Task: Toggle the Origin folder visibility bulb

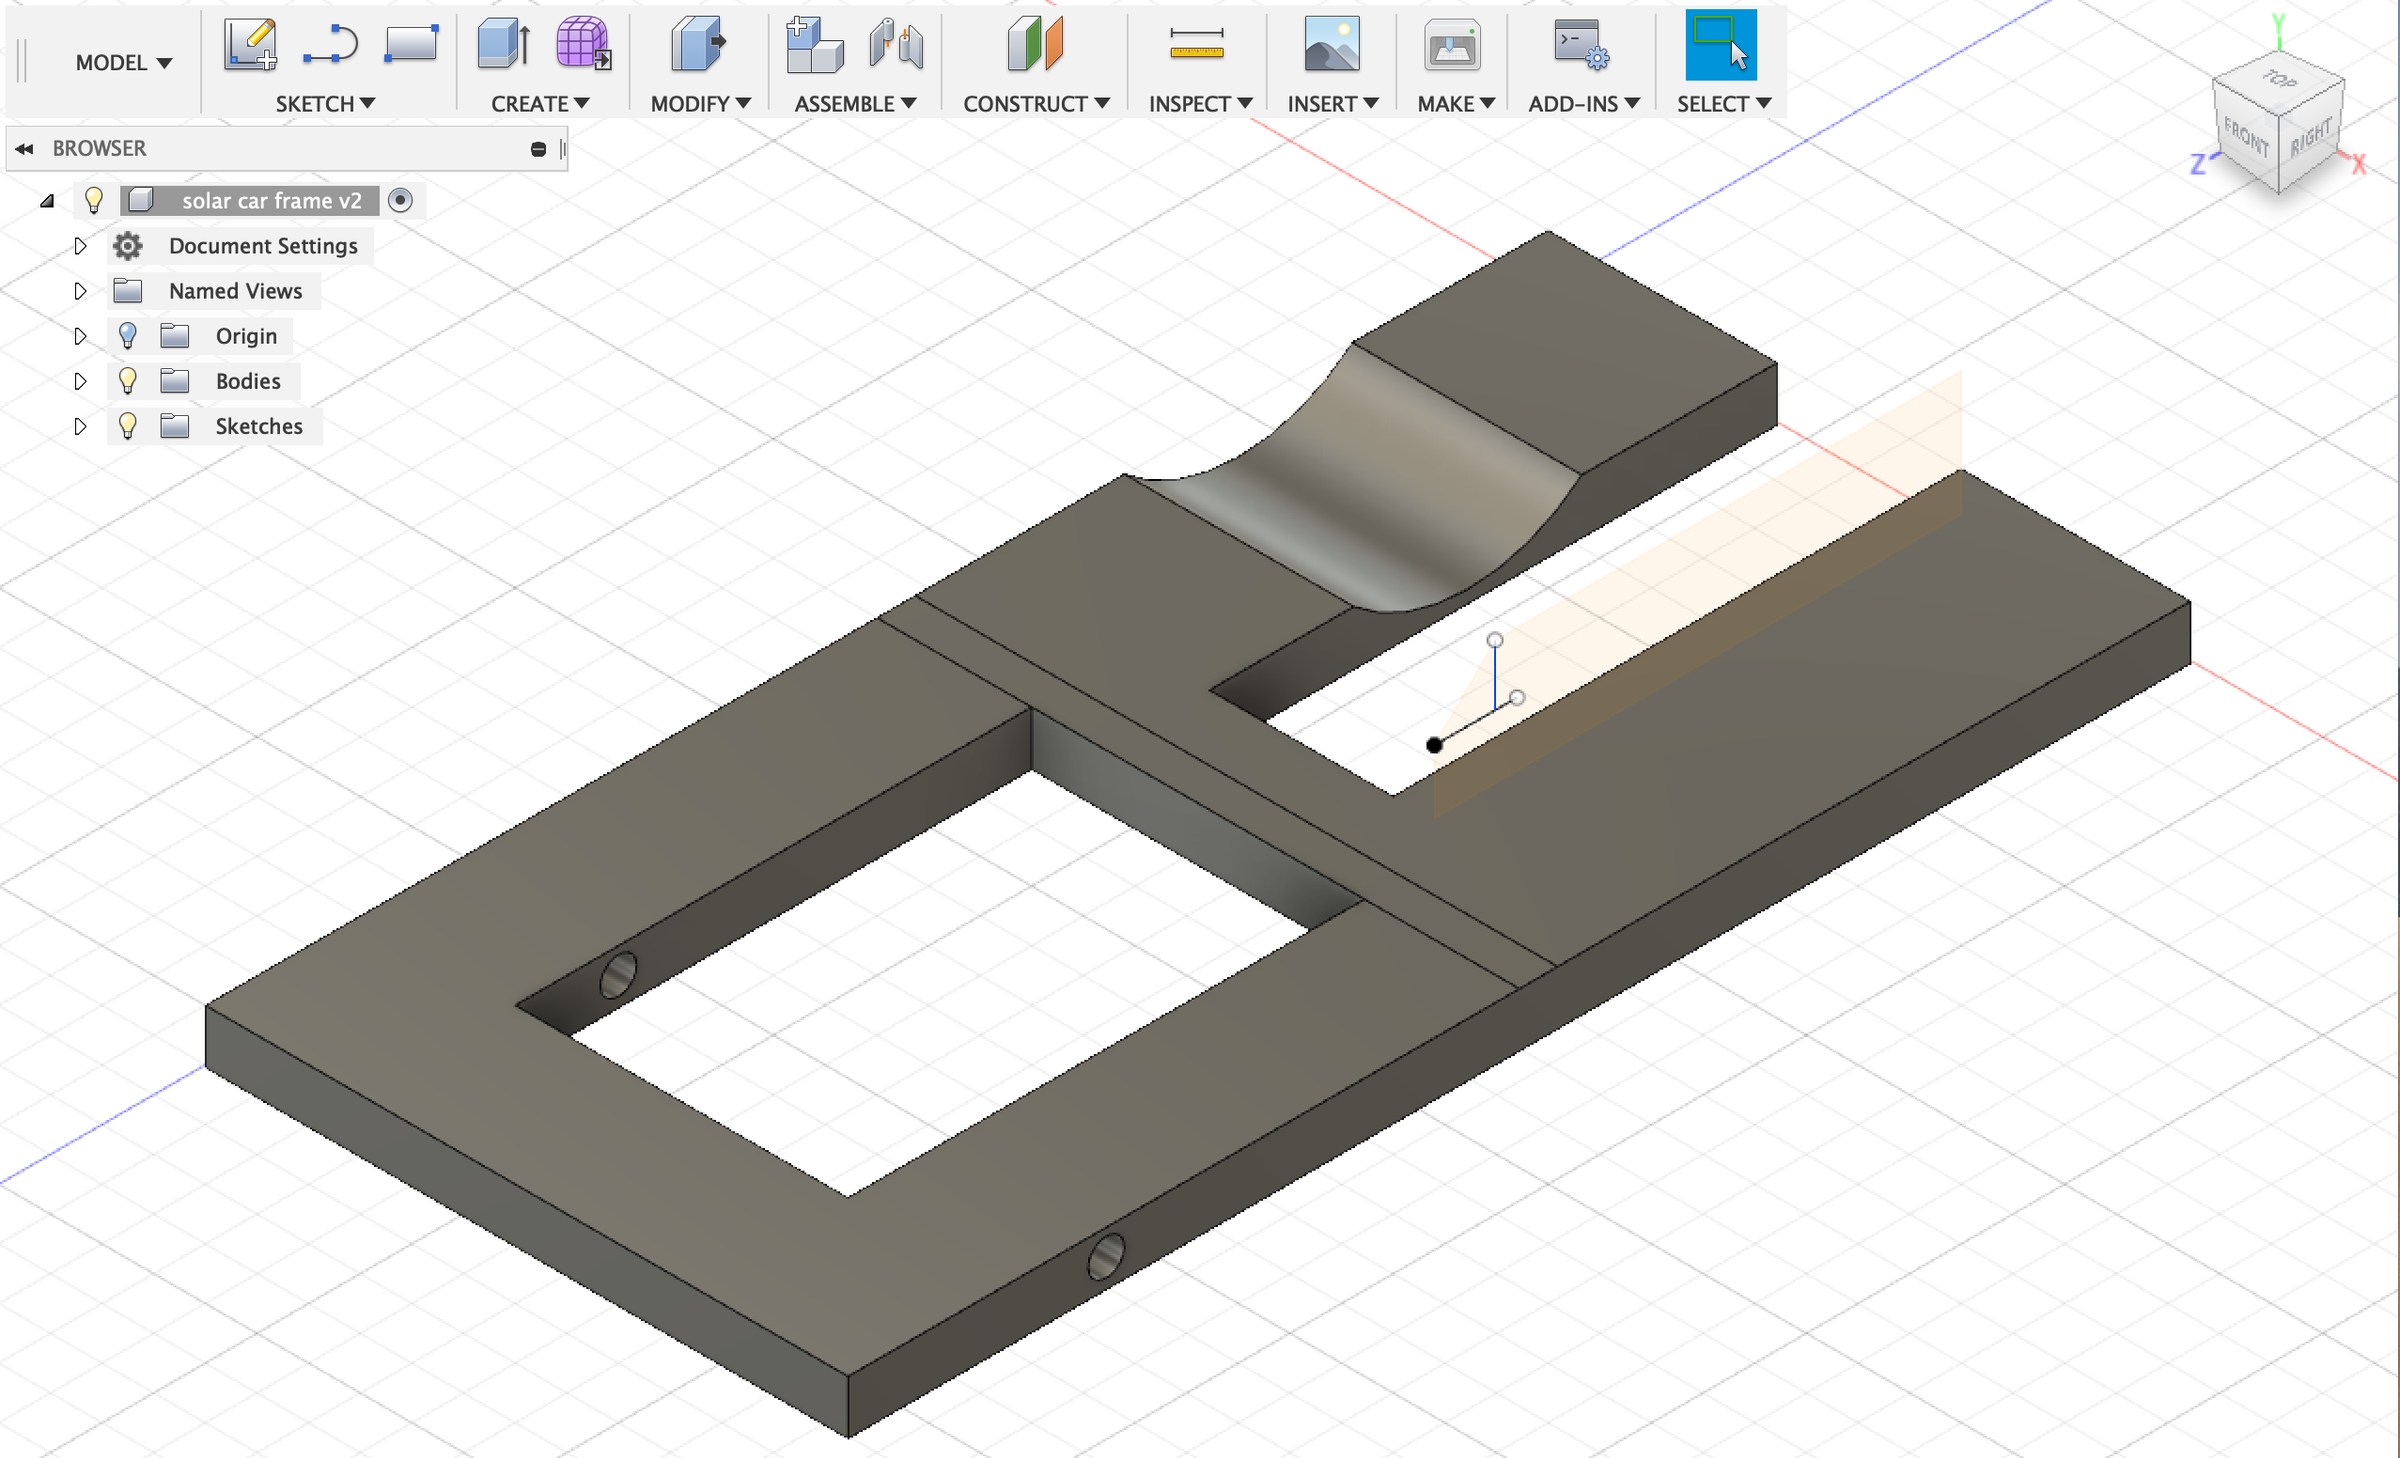Action: tap(127, 335)
